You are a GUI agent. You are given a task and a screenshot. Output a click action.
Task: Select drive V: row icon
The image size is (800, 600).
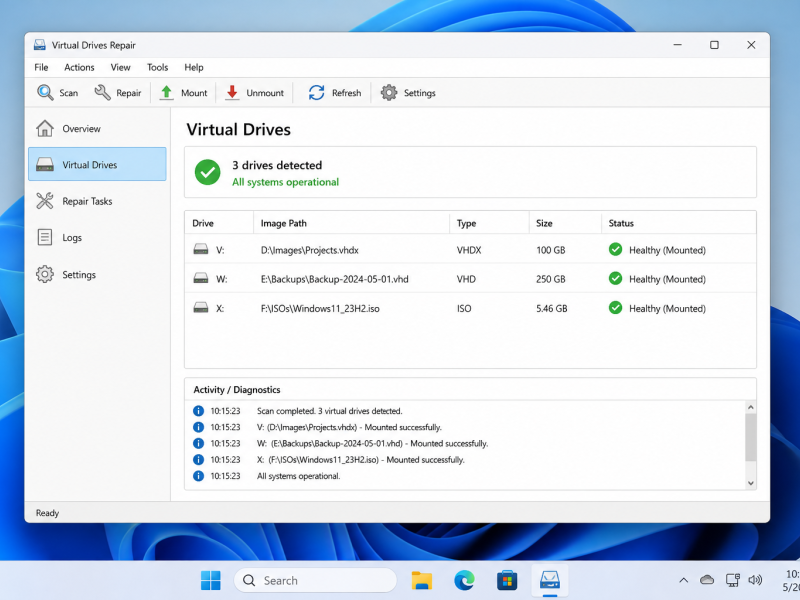click(x=201, y=249)
